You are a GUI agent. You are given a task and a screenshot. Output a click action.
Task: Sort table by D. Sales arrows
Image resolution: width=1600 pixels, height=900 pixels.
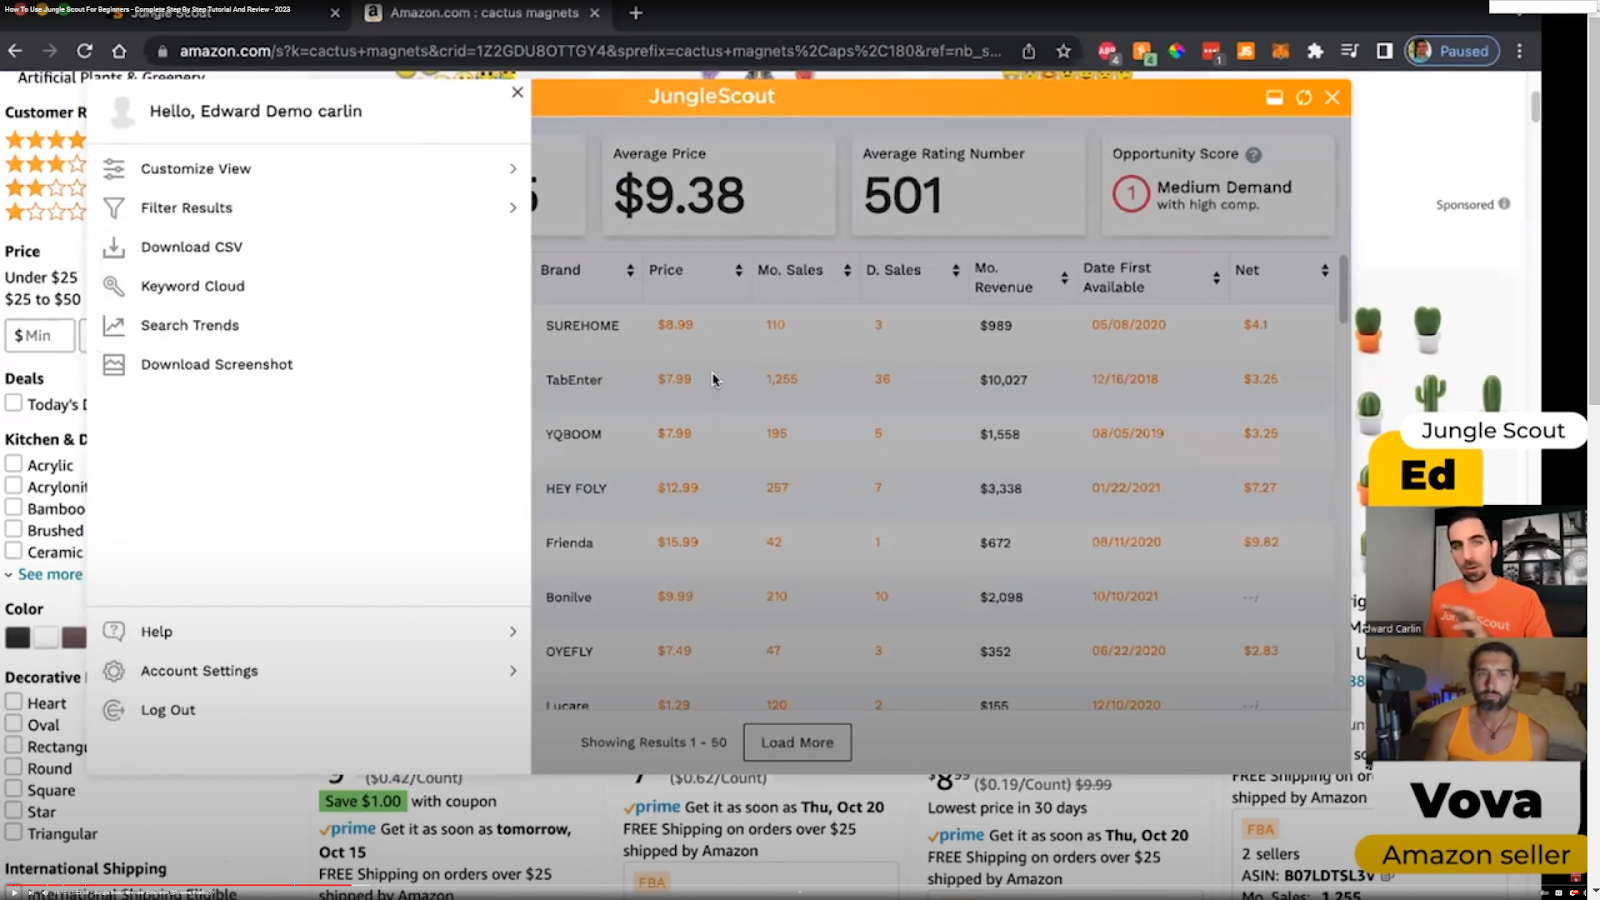[x=956, y=271]
